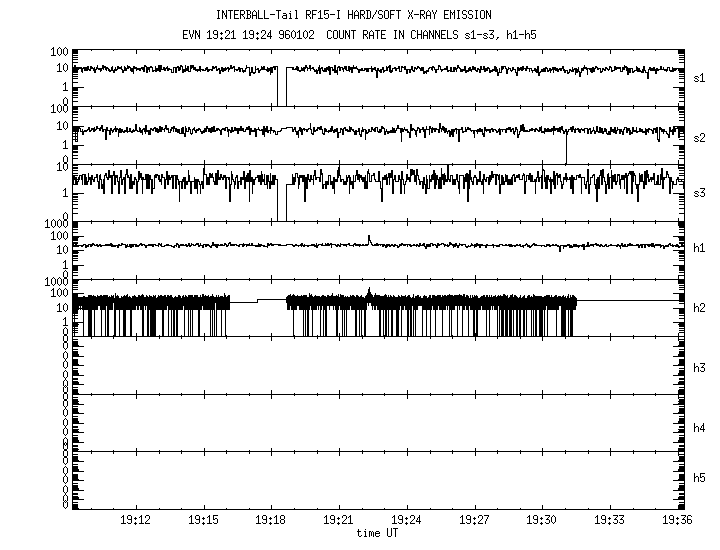Click the h4 channel label
This screenshot has height=550, width=720.
[x=700, y=428]
